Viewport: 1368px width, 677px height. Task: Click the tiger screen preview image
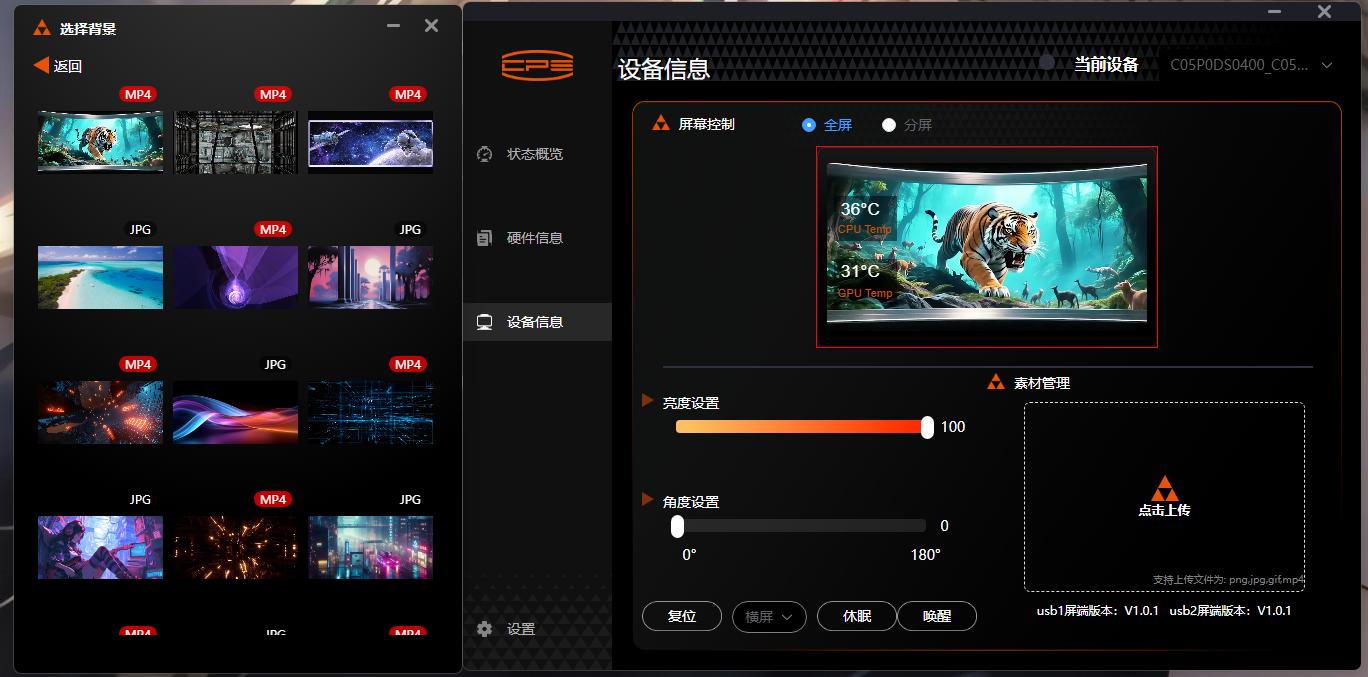pyautogui.click(x=987, y=246)
